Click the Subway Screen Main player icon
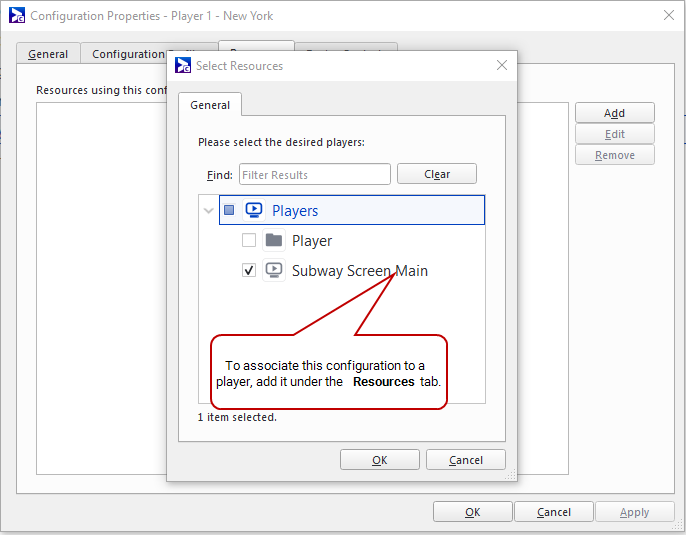Screen dimensions: 686x535 (x=274, y=270)
